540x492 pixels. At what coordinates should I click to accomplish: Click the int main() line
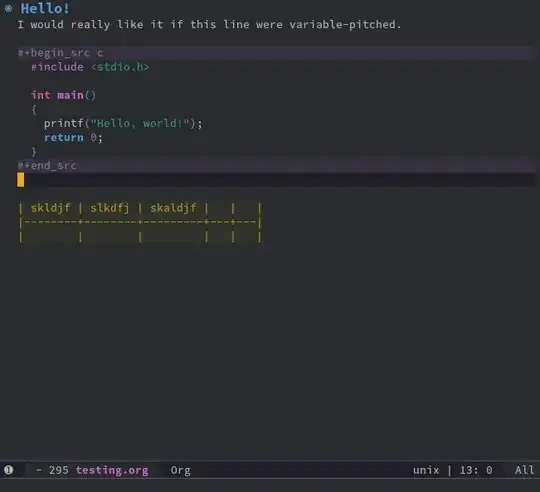click(63, 95)
